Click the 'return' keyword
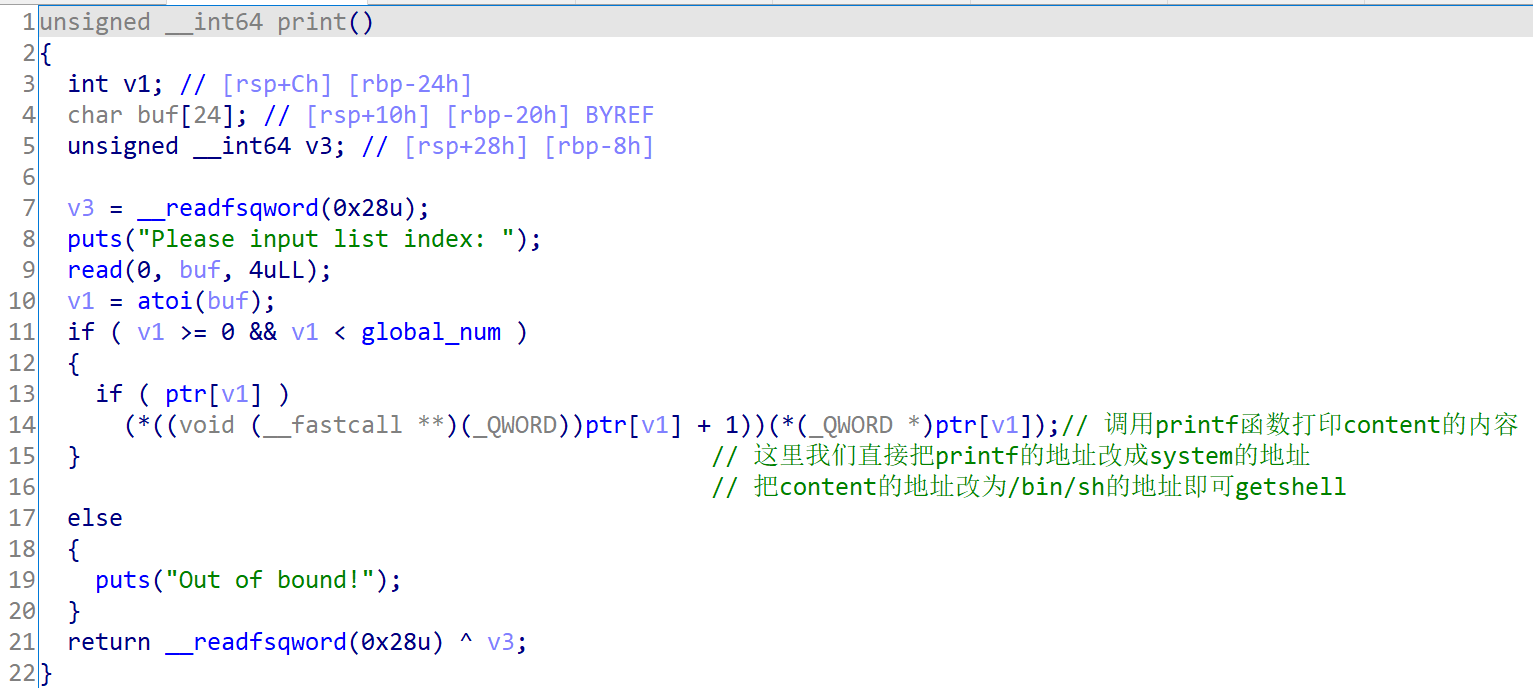The height and width of the screenshot is (688, 1533). pyautogui.click(x=109, y=642)
